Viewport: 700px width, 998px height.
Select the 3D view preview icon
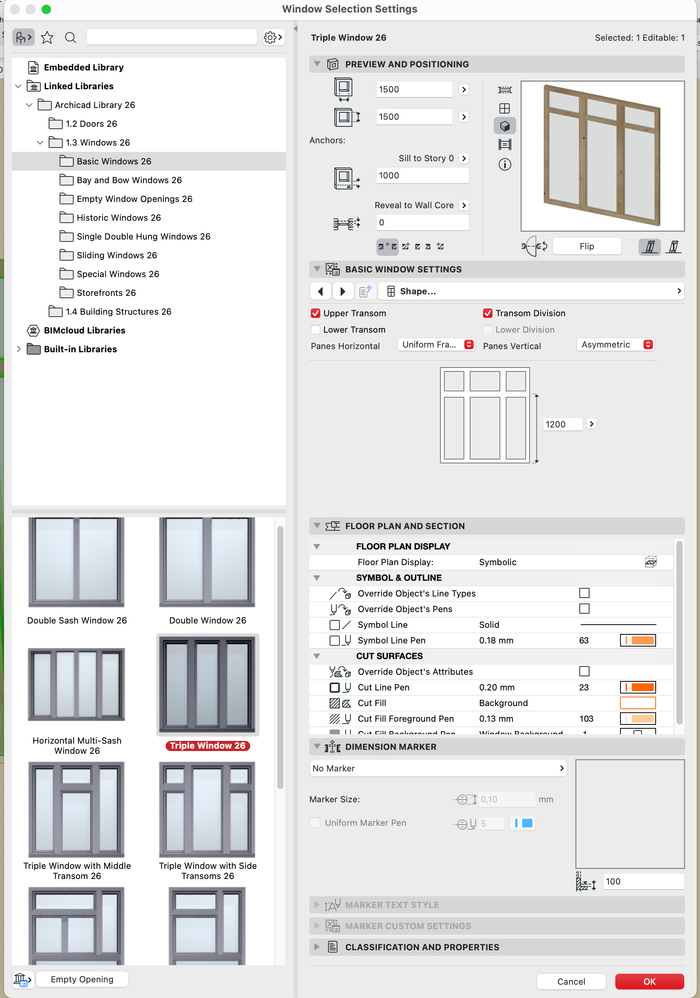tap(505, 126)
